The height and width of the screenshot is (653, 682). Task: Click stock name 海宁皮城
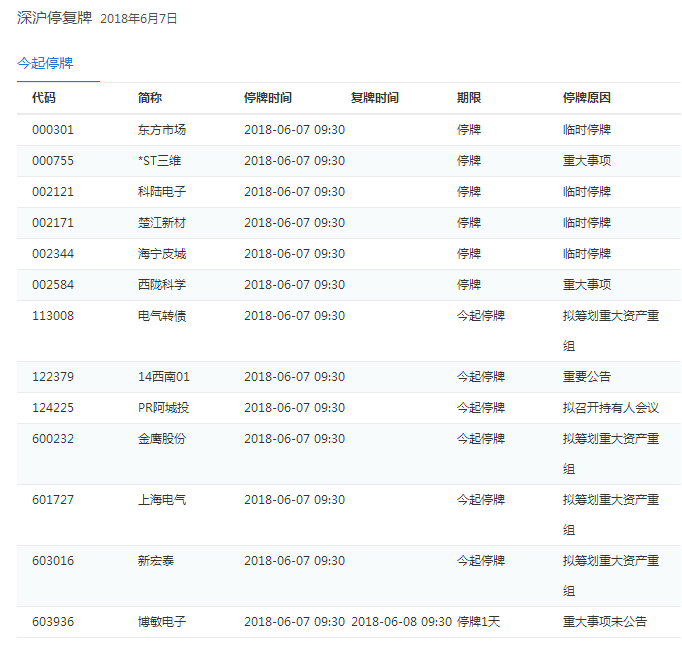click(x=162, y=254)
